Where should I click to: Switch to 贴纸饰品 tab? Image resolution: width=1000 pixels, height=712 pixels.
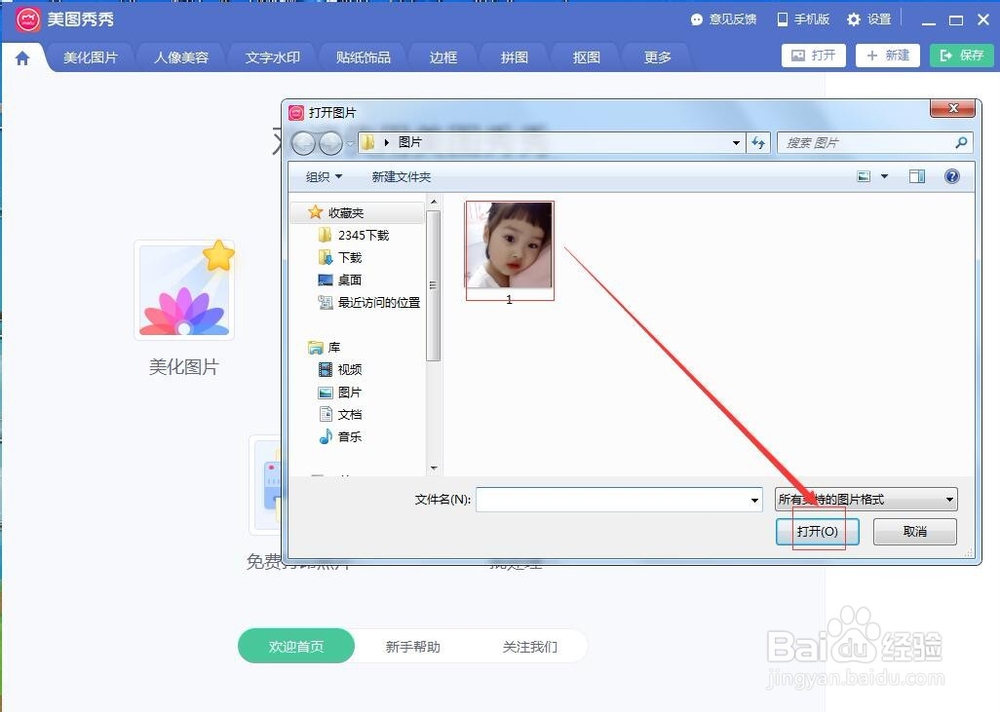pos(363,58)
